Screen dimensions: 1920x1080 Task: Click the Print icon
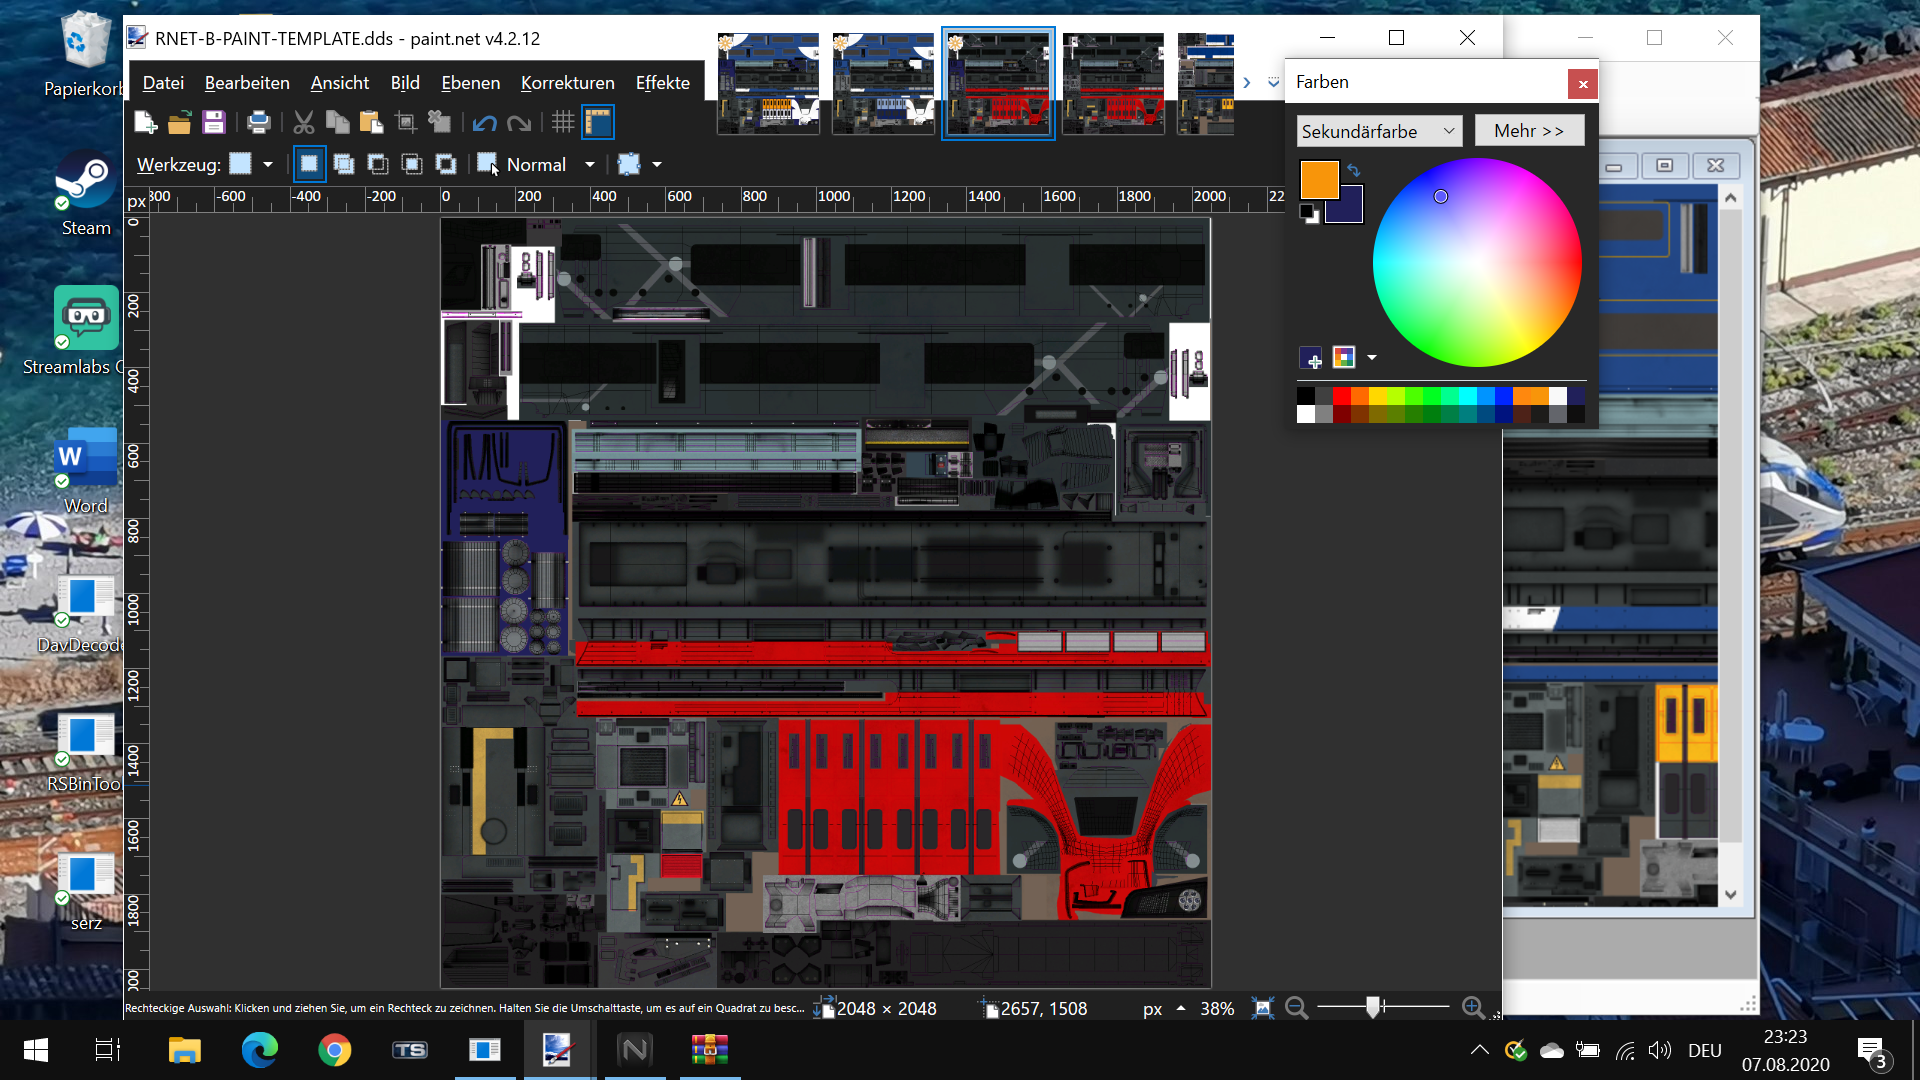259,123
